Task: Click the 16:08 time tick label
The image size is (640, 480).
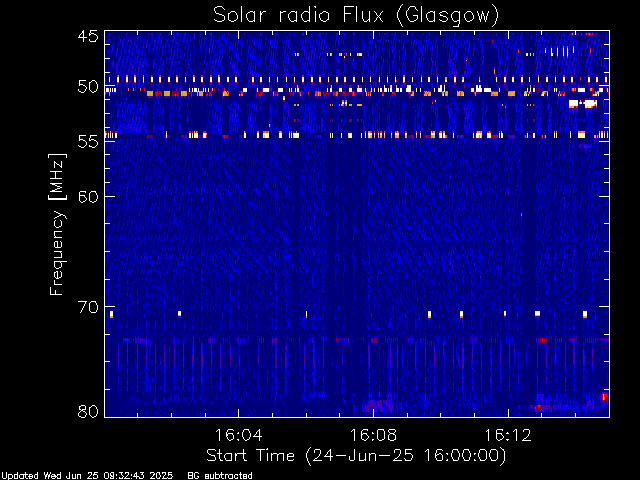Action: click(x=373, y=435)
